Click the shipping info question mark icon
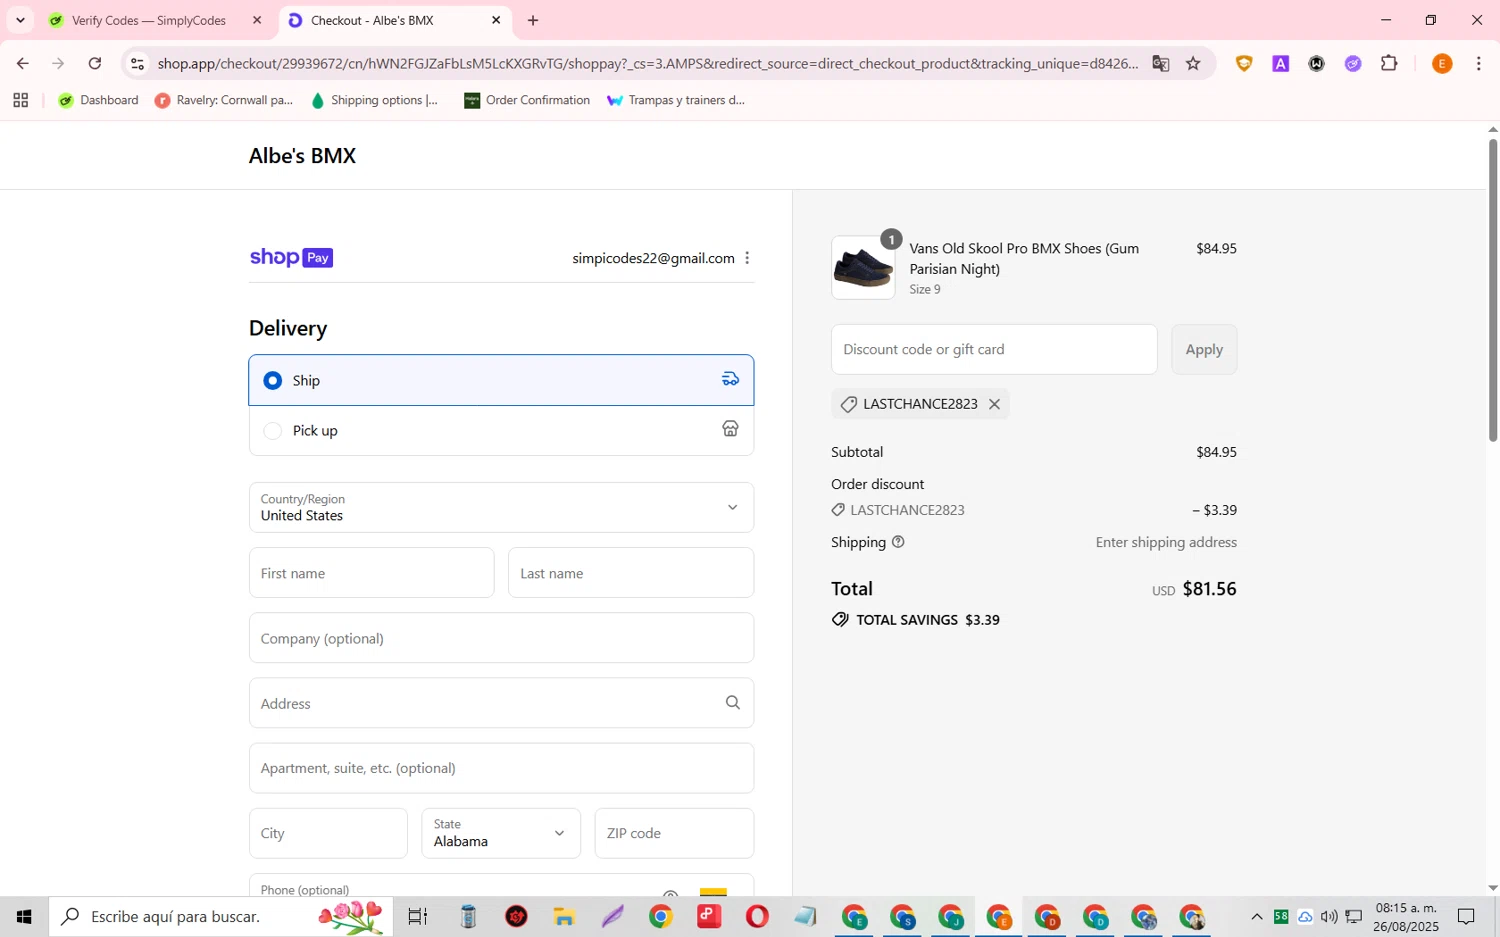This screenshot has height=937, width=1500. tap(898, 542)
